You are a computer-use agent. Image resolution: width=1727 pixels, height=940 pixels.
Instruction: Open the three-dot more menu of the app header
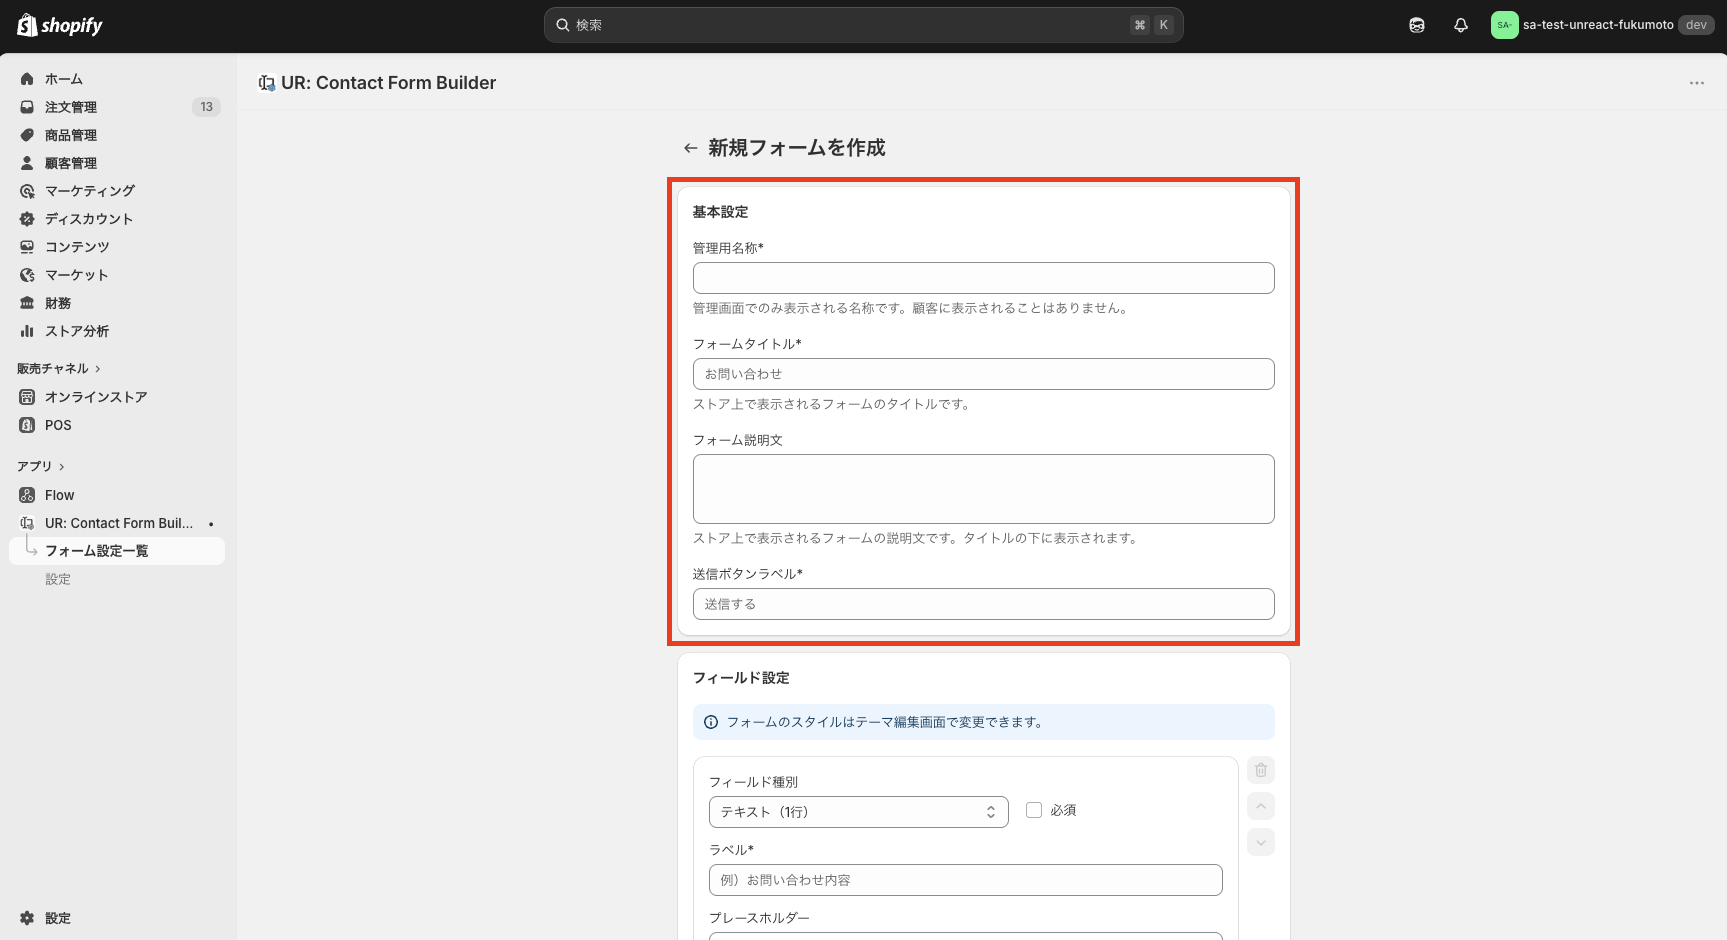point(1697,83)
